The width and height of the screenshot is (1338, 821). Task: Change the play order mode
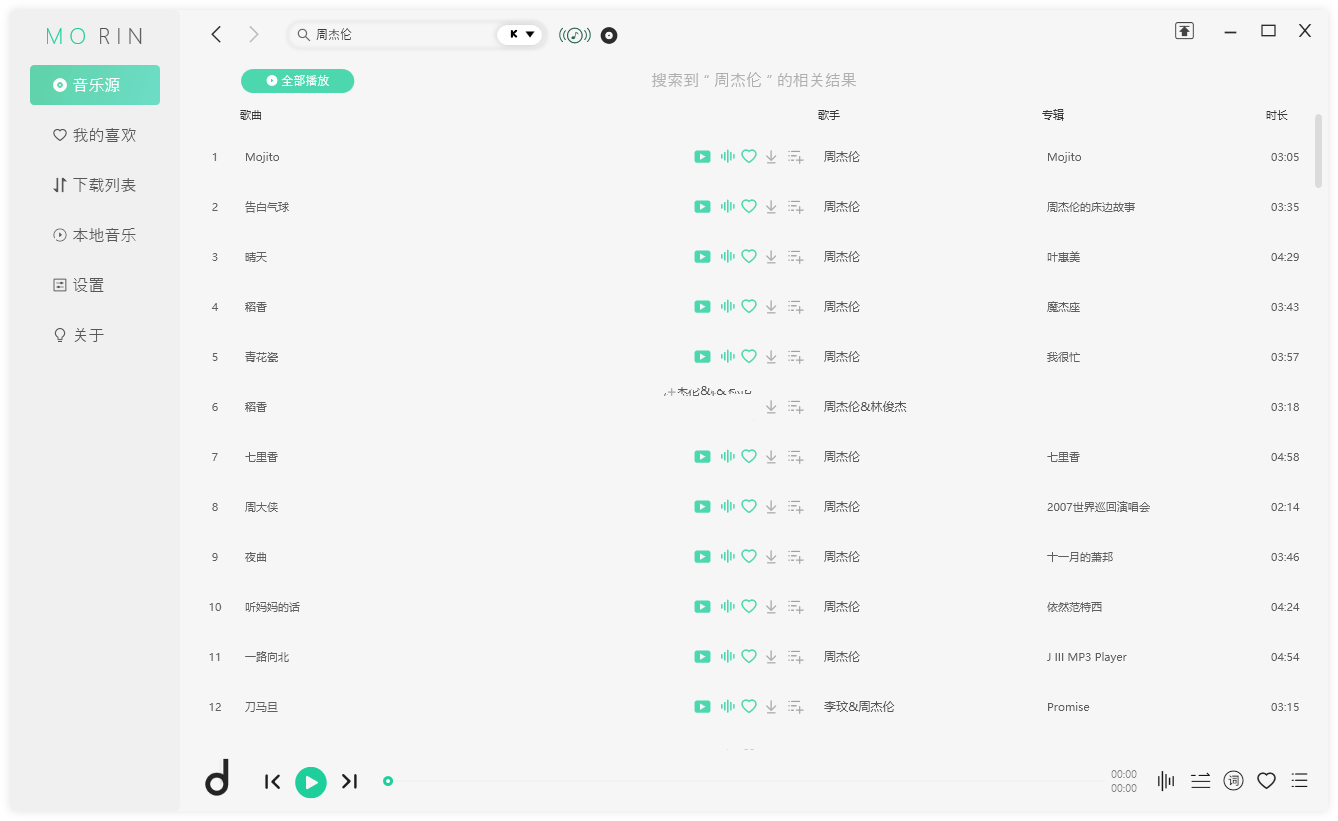tap(1200, 781)
